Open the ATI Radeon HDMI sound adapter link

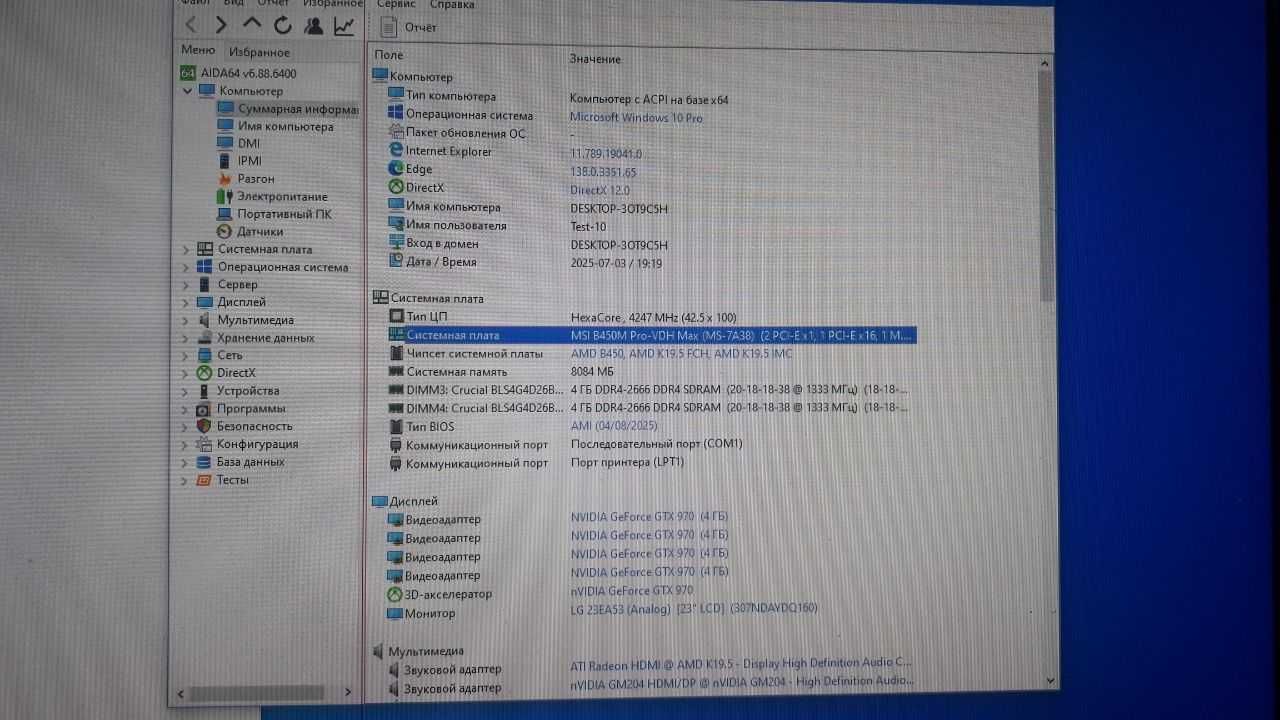[x=741, y=662]
